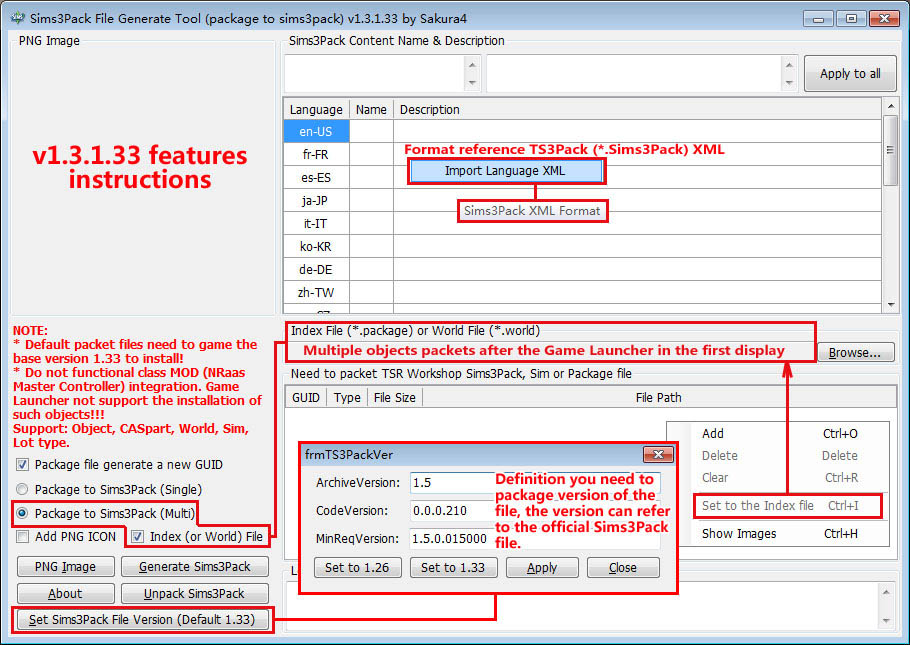The width and height of the screenshot is (910, 645).
Task: Click up arrow of the name box scrollbar
Action: (472, 65)
